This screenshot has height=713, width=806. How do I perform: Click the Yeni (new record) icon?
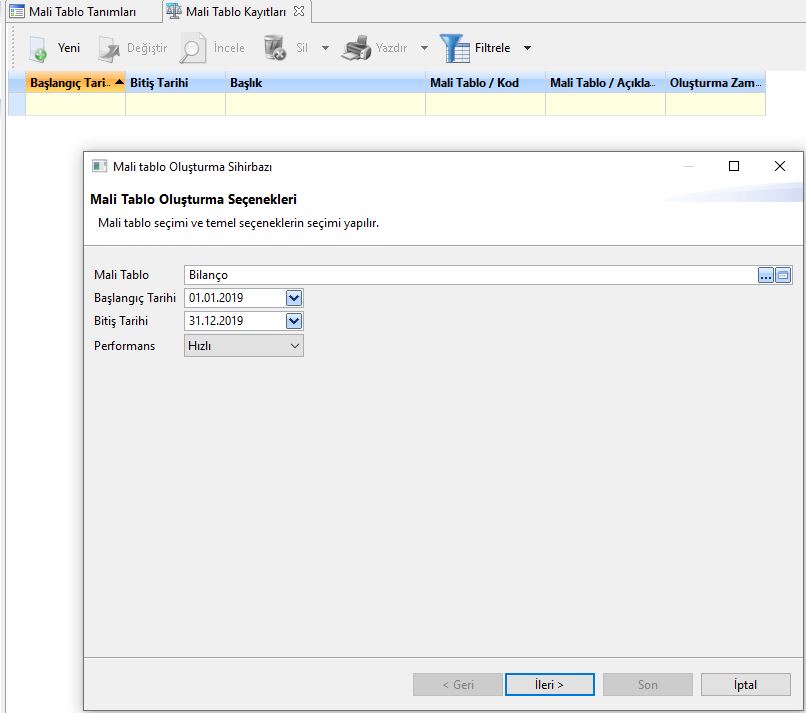tap(37, 48)
